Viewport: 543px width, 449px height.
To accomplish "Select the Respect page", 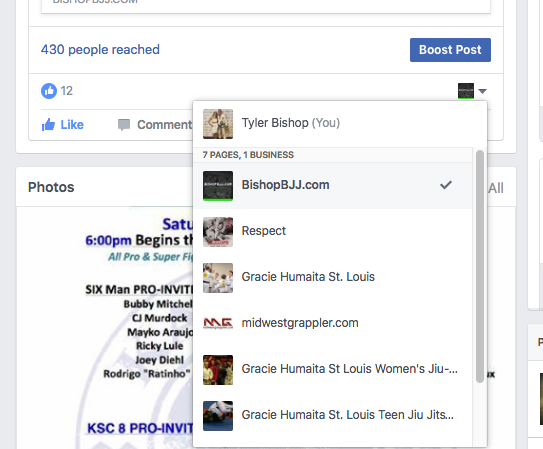I will click(x=333, y=232).
